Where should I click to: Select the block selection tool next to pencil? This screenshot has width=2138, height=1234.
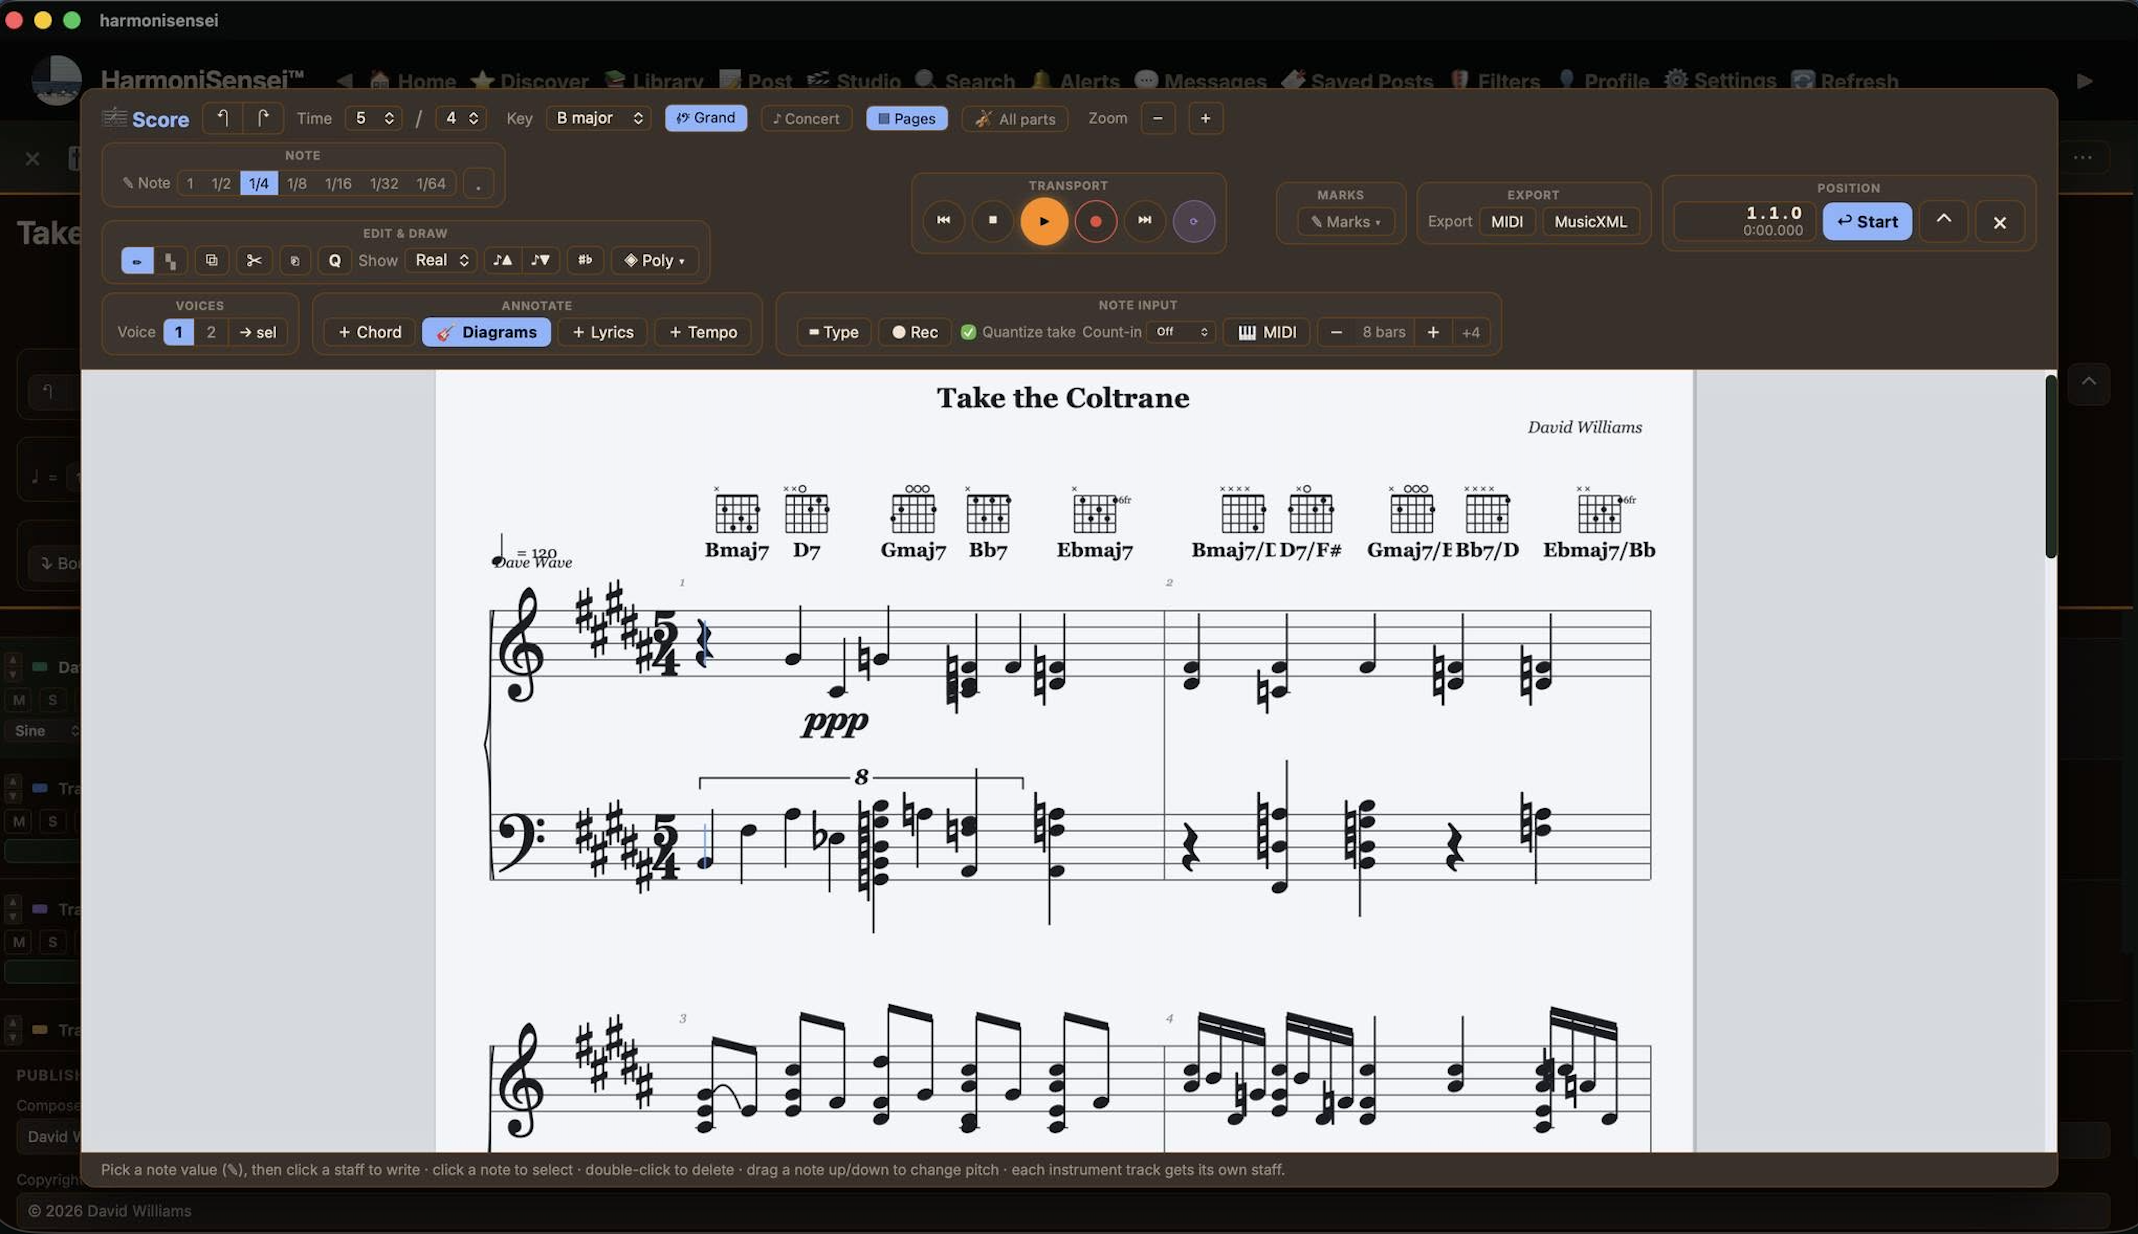point(171,260)
